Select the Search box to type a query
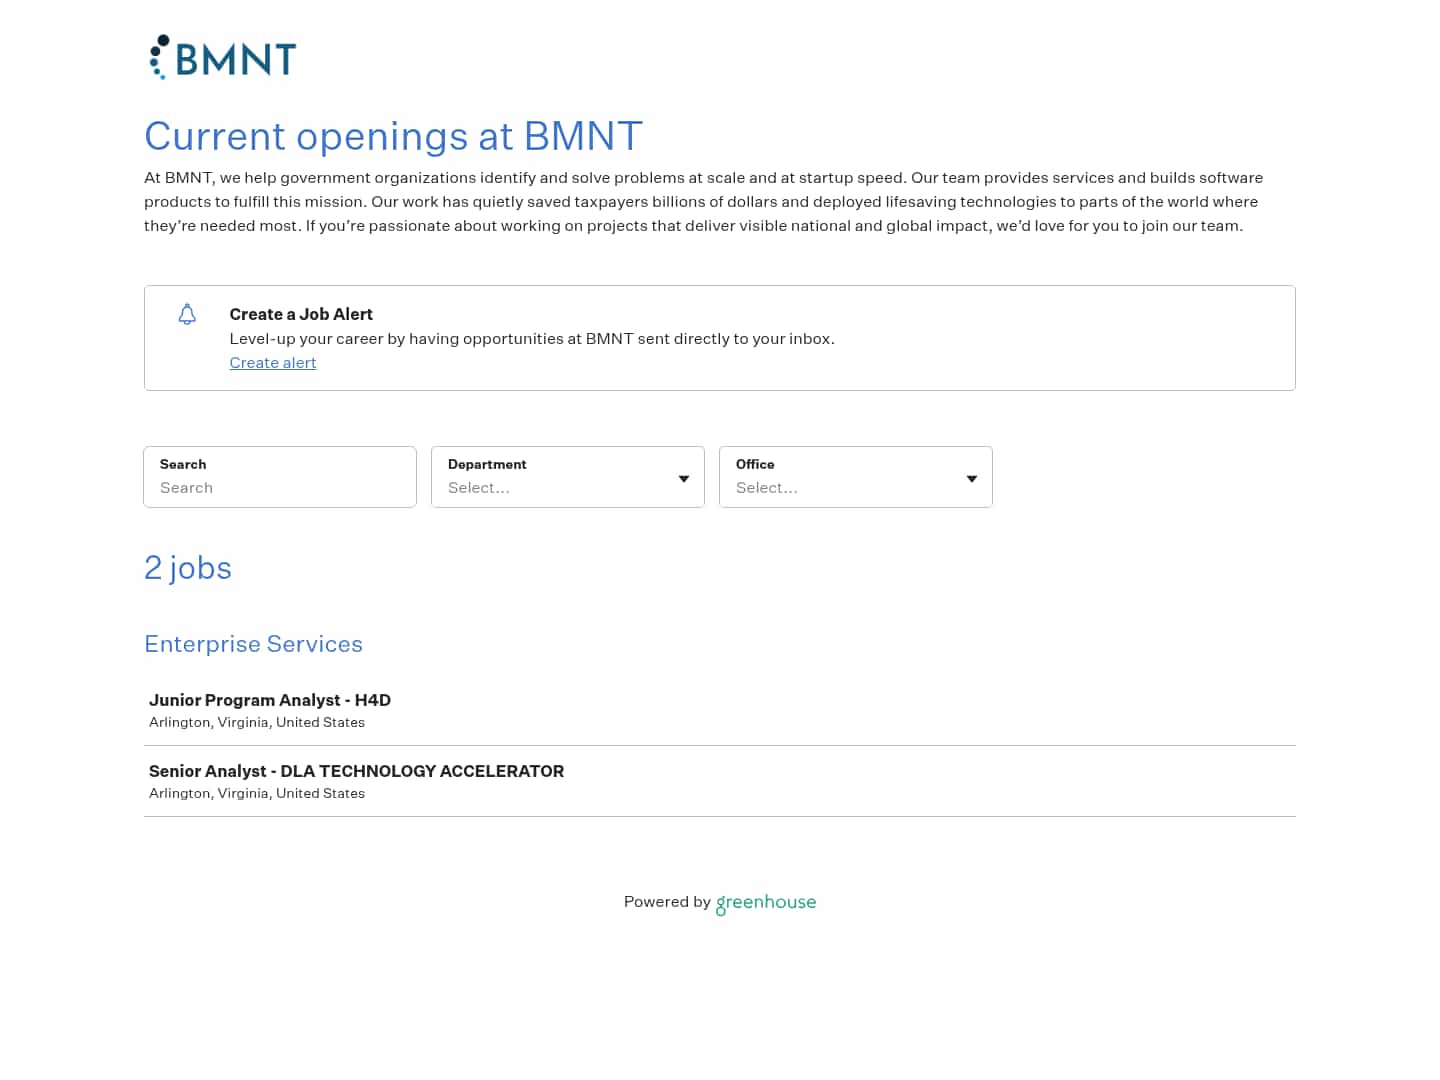The image size is (1440, 1080). click(x=280, y=488)
